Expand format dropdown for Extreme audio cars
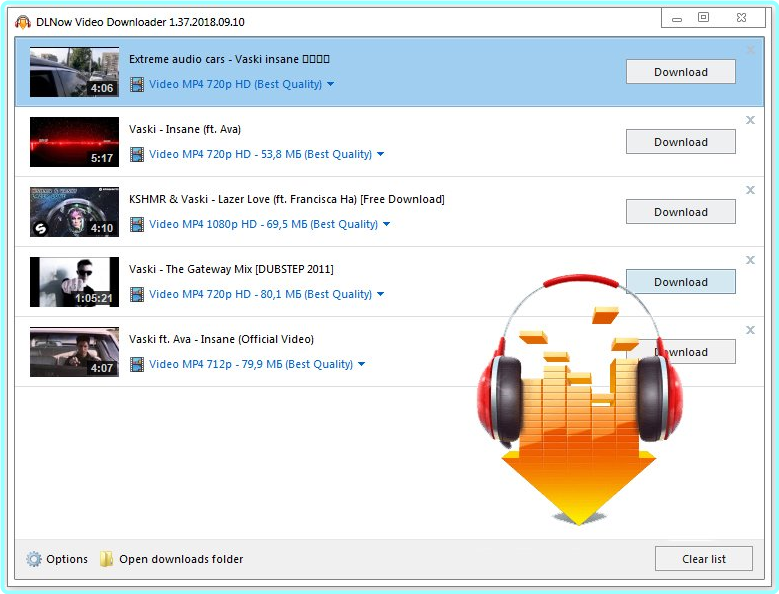Image resolution: width=779 pixels, height=594 pixels. (331, 85)
